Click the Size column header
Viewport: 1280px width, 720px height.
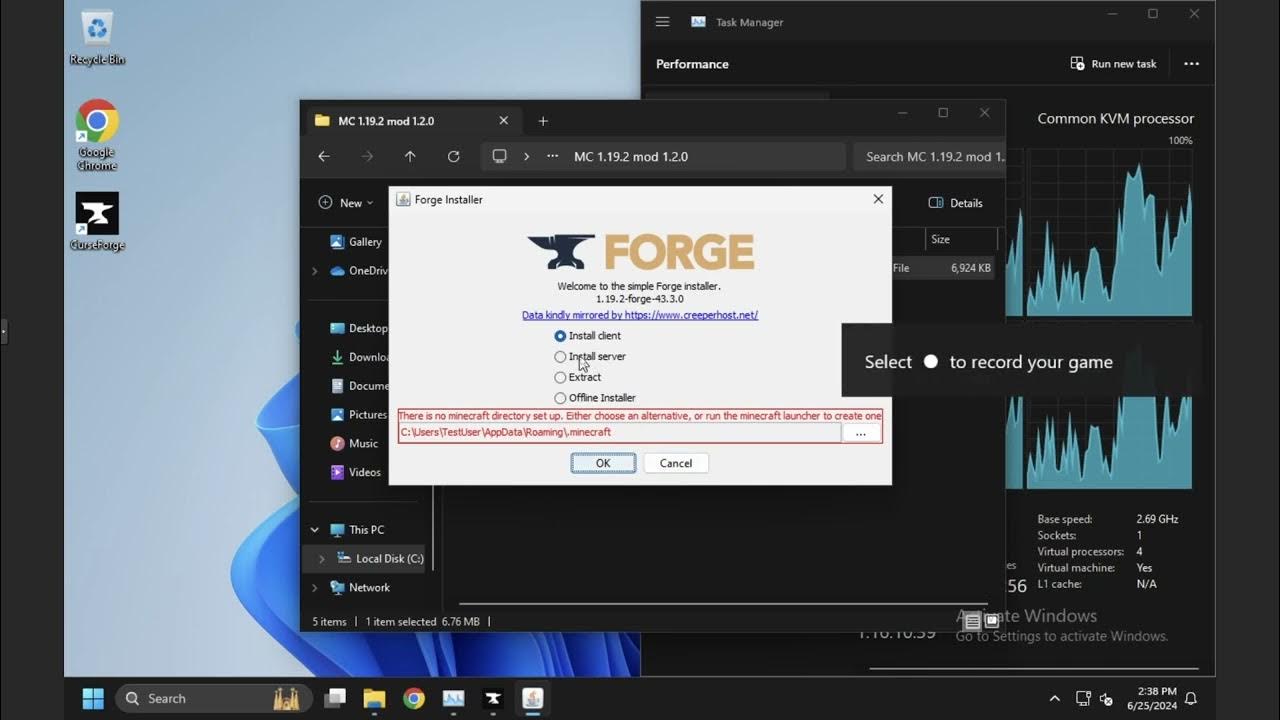pos(940,239)
